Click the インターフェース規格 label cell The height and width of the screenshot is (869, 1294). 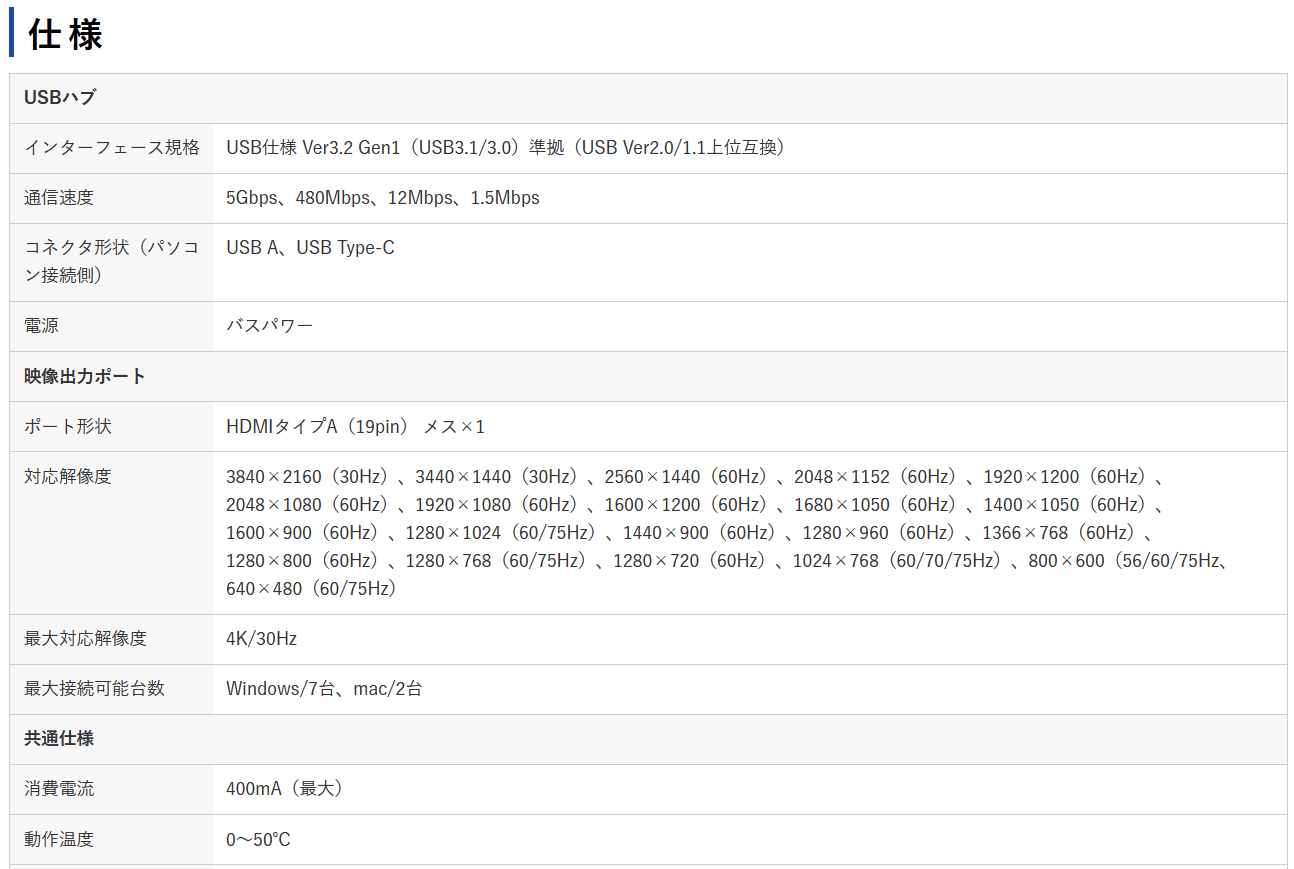[111, 148]
